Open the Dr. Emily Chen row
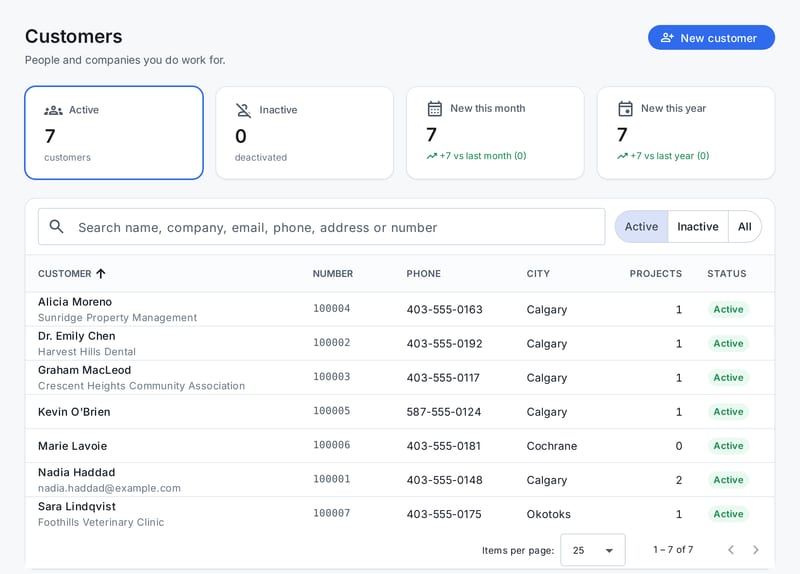Image resolution: width=800 pixels, height=574 pixels. [400, 343]
